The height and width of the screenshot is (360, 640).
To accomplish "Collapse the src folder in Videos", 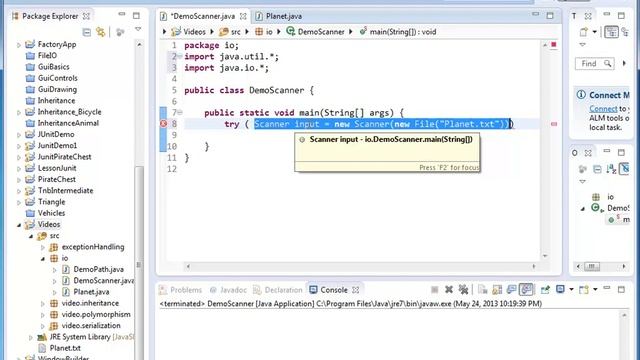I will click(31, 236).
